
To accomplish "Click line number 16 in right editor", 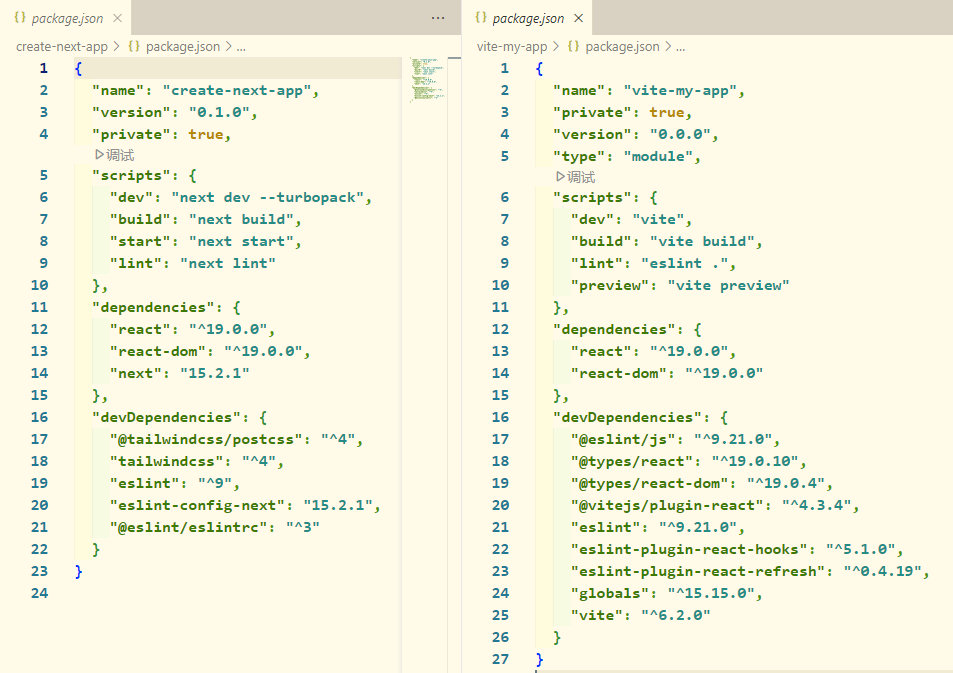I will pos(500,417).
